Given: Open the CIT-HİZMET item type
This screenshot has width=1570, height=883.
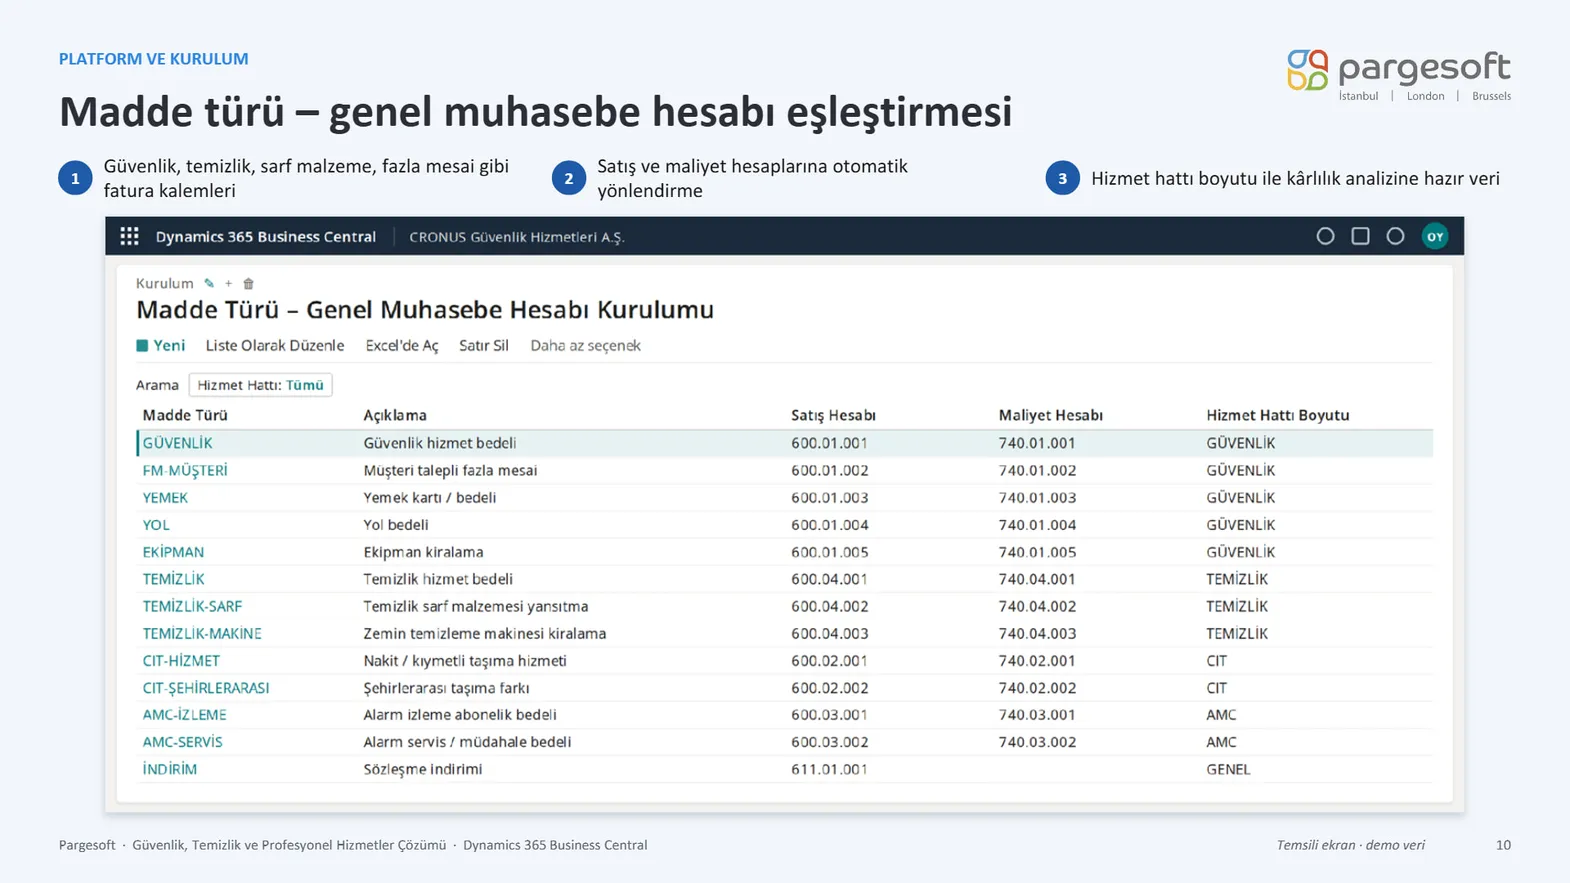Looking at the screenshot, I should tap(181, 661).
